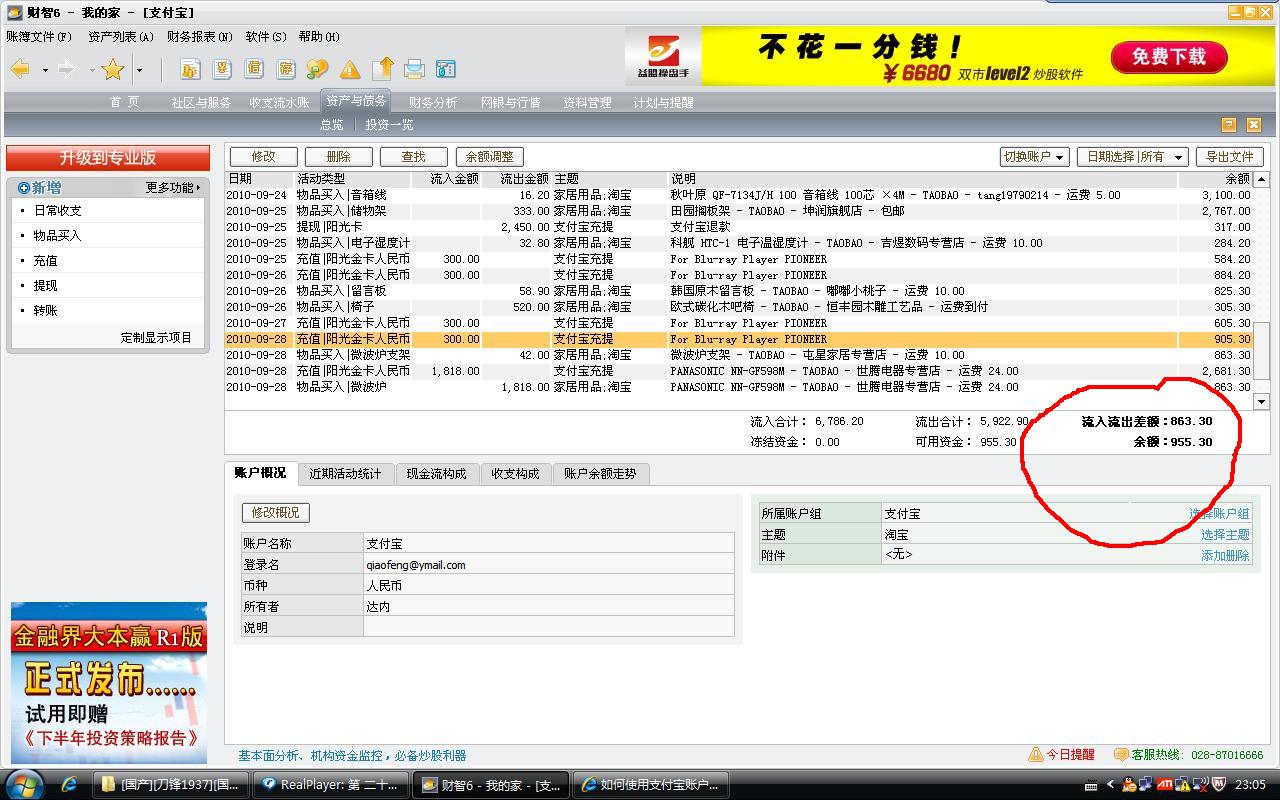Click the 存 toolbar icon
1280x800 pixels.
(286, 69)
